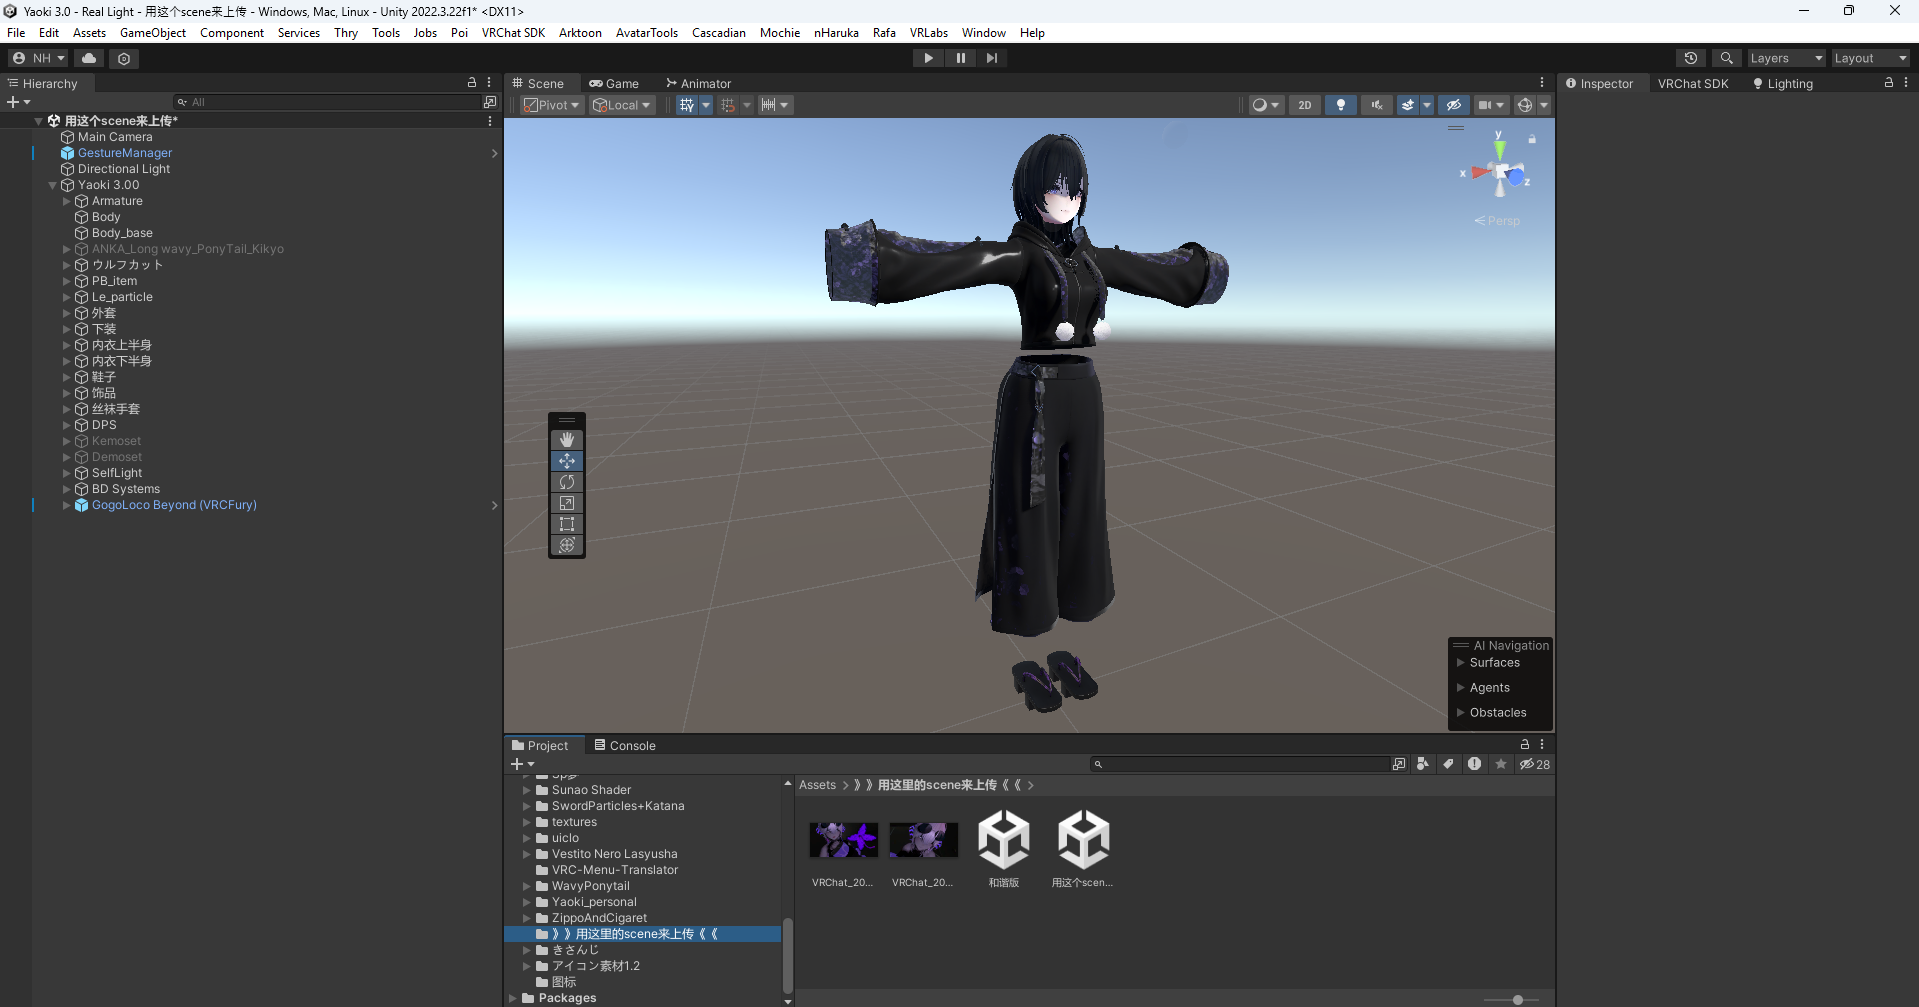Save Project search as favorite star
1919x1007 pixels.
point(1500,764)
